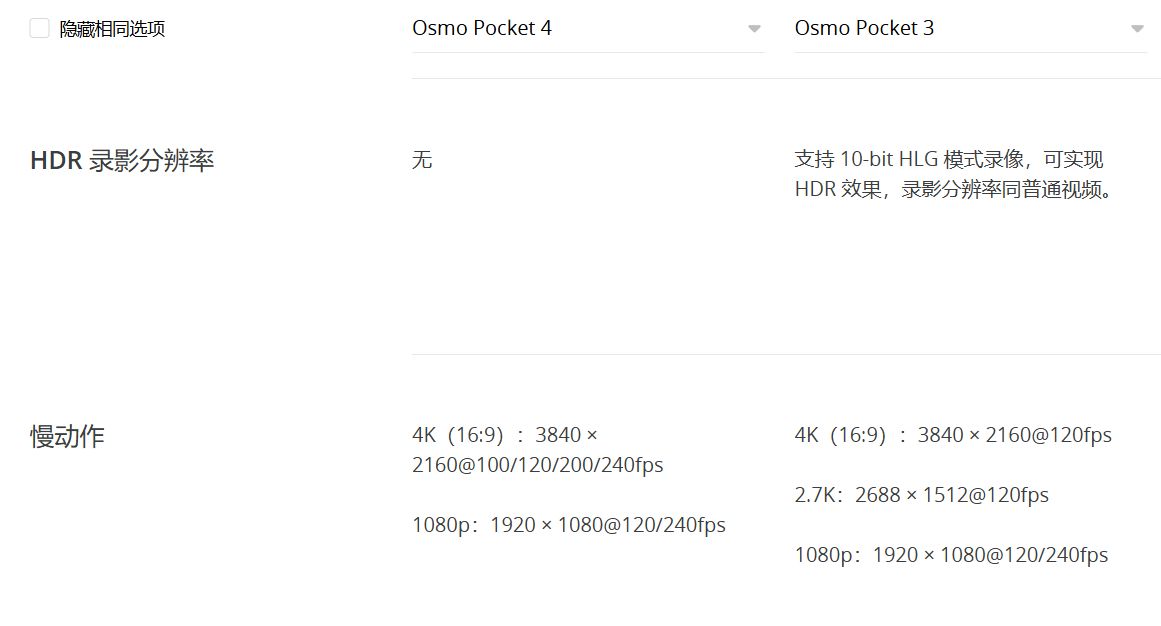Screen dimensions: 1161x626
Task: Click the underline beneath the Osmo Pocket 3 selector
Action: click(970, 52)
